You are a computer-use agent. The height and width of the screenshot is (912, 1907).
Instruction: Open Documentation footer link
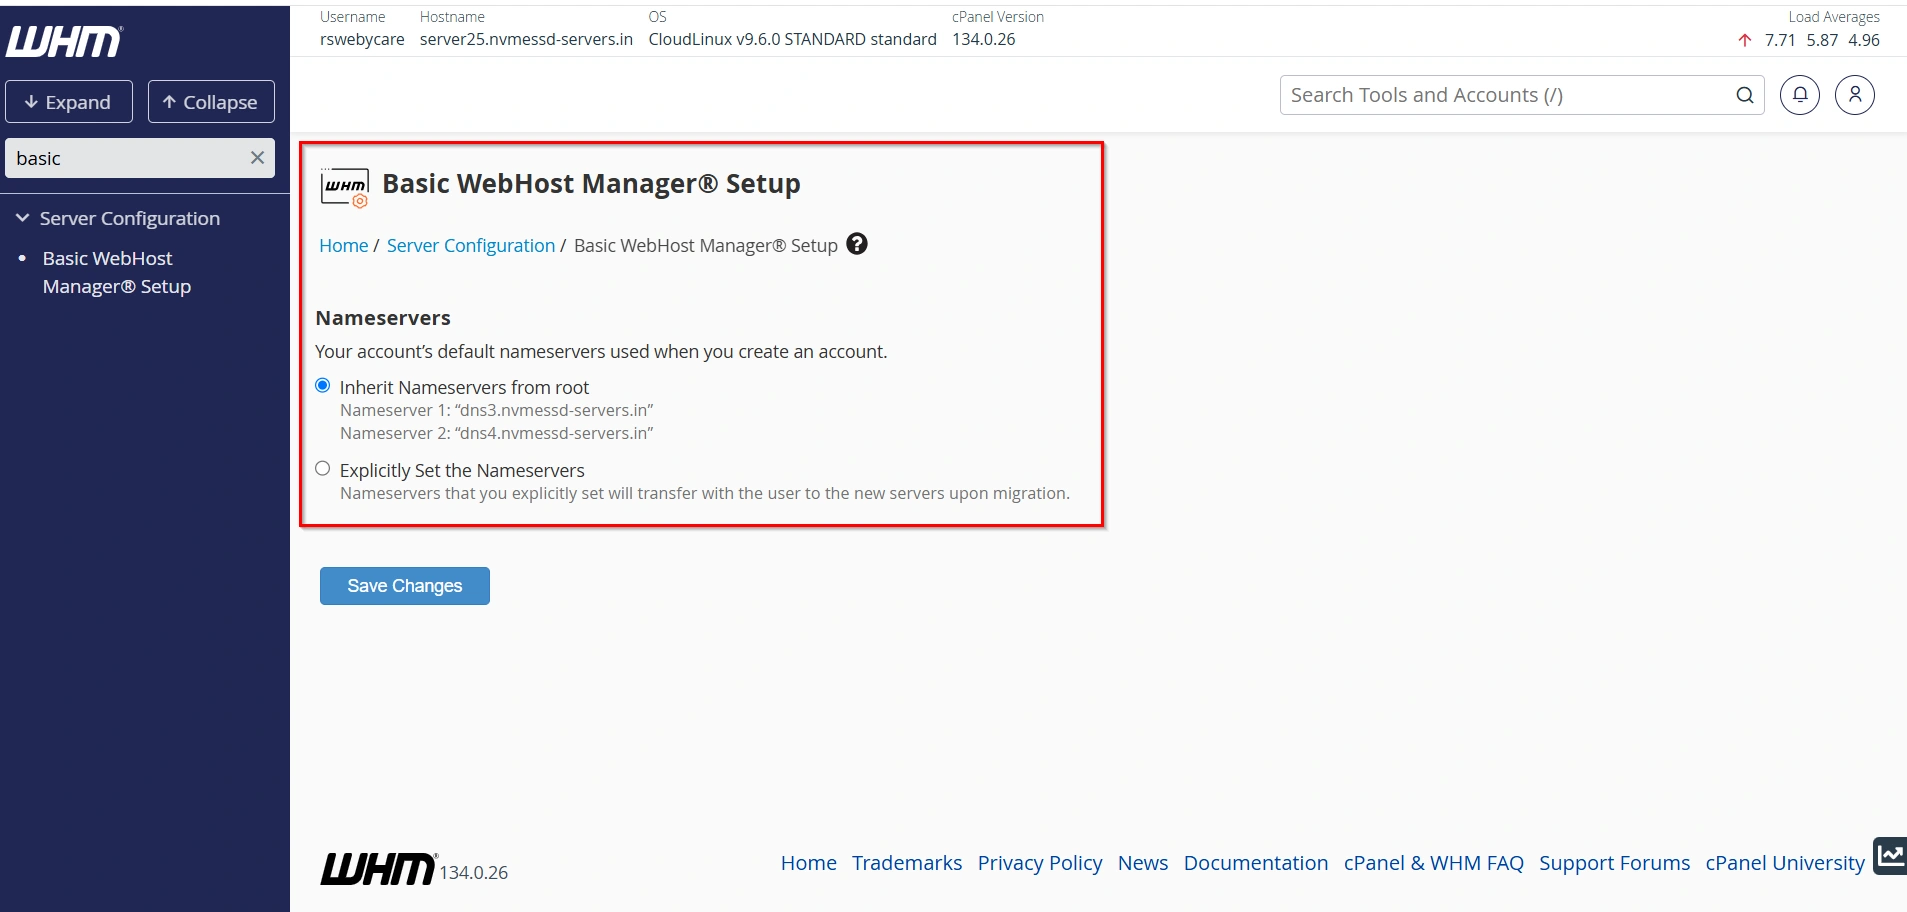(x=1256, y=863)
